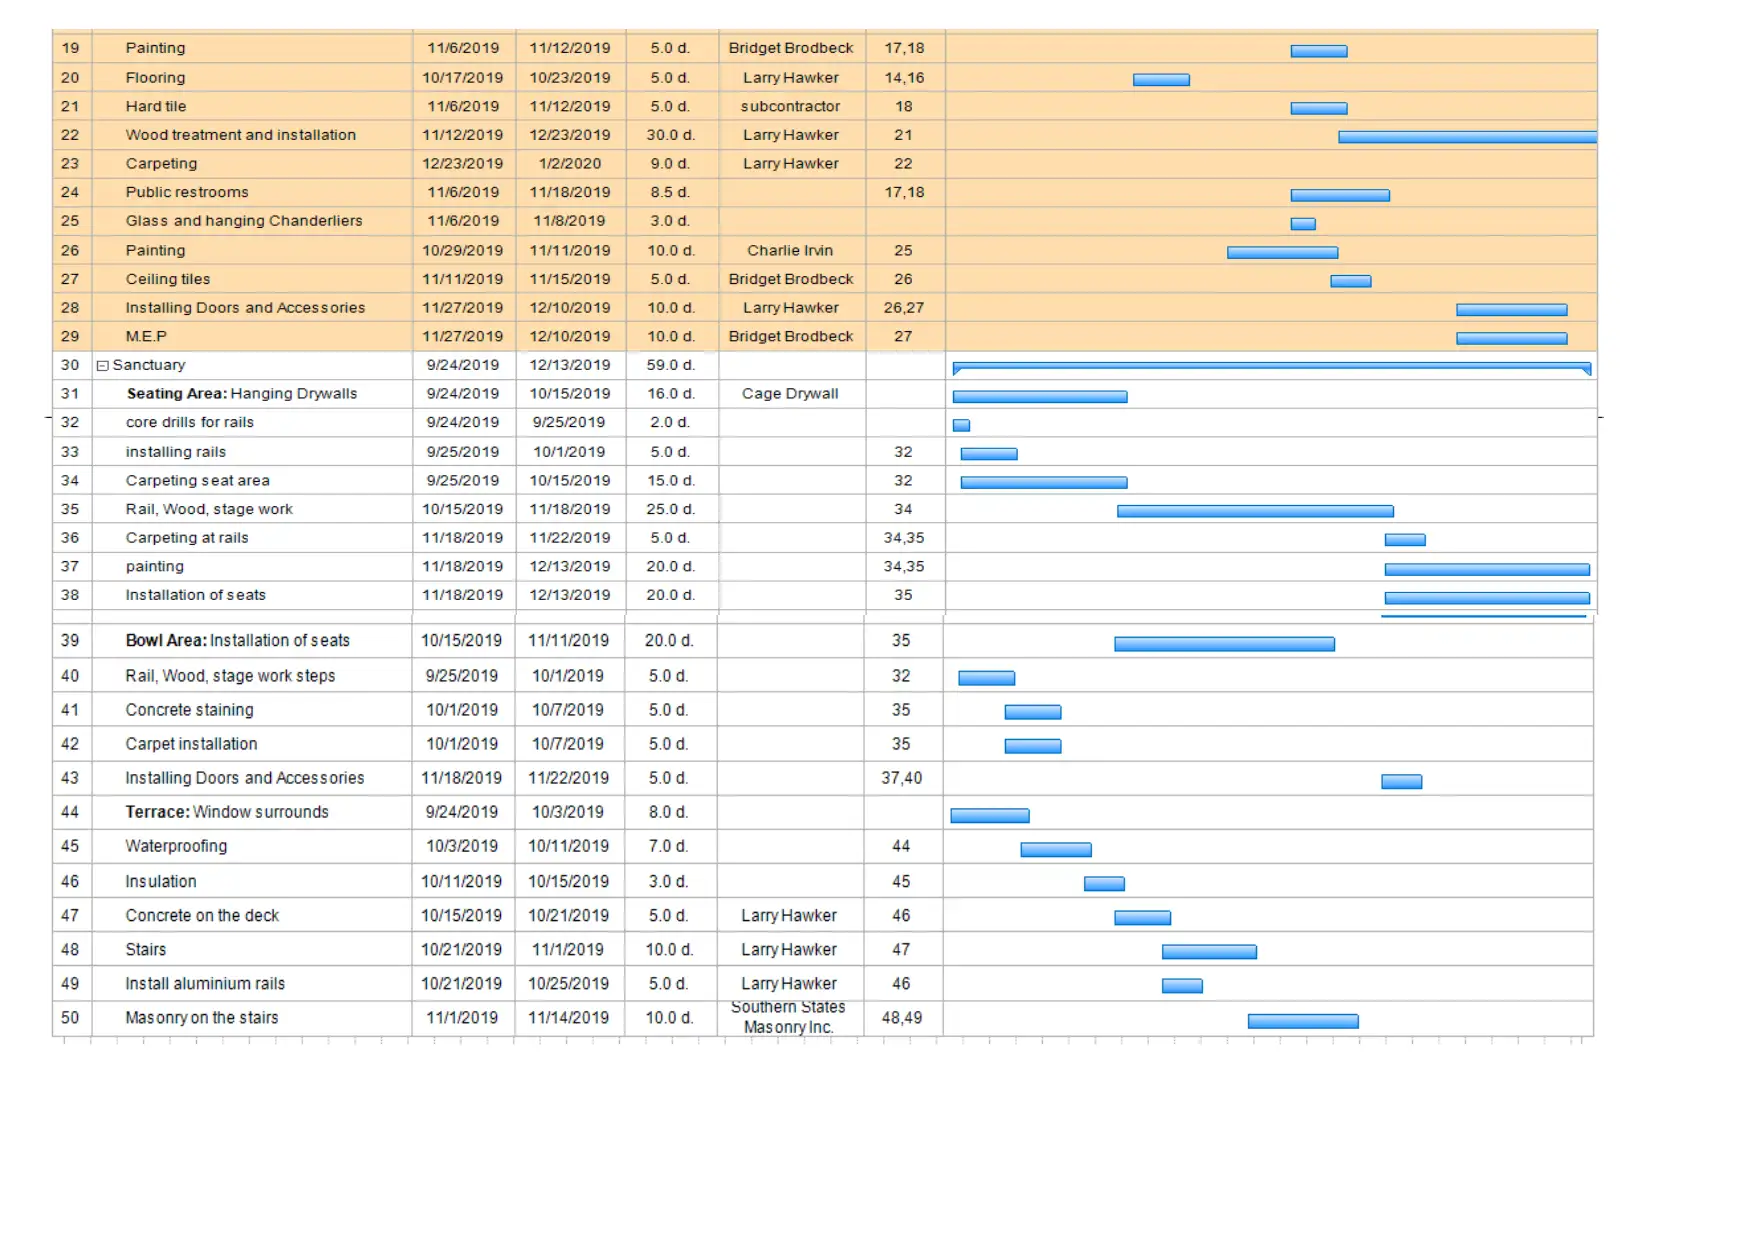Select resource Larry Hawker in Stairs row
This screenshot has height=1241, width=1754.
pyautogui.click(x=789, y=950)
